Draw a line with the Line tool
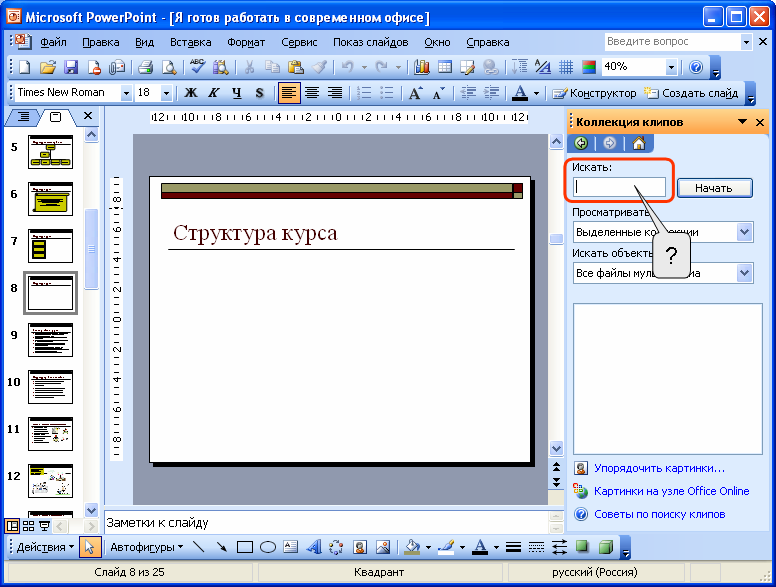The height and width of the screenshot is (587, 776). [x=198, y=547]
